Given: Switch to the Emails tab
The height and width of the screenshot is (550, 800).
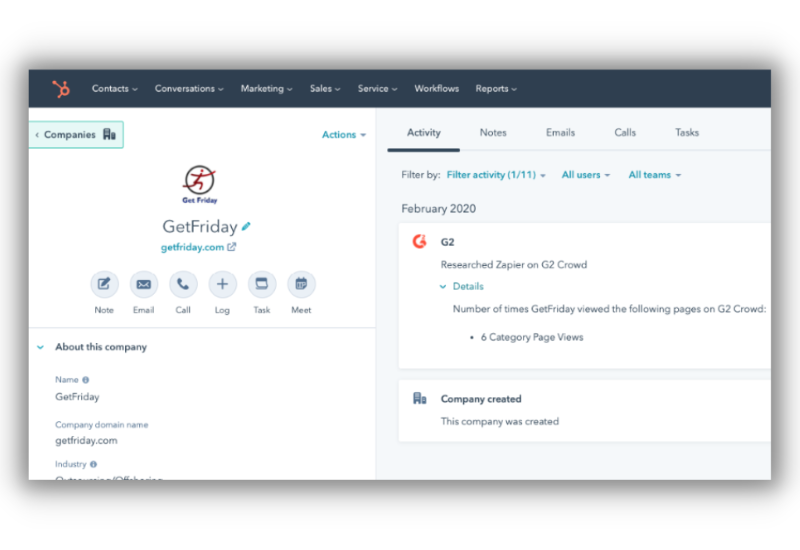Looking at the screenshot, I should click(560, 133).
